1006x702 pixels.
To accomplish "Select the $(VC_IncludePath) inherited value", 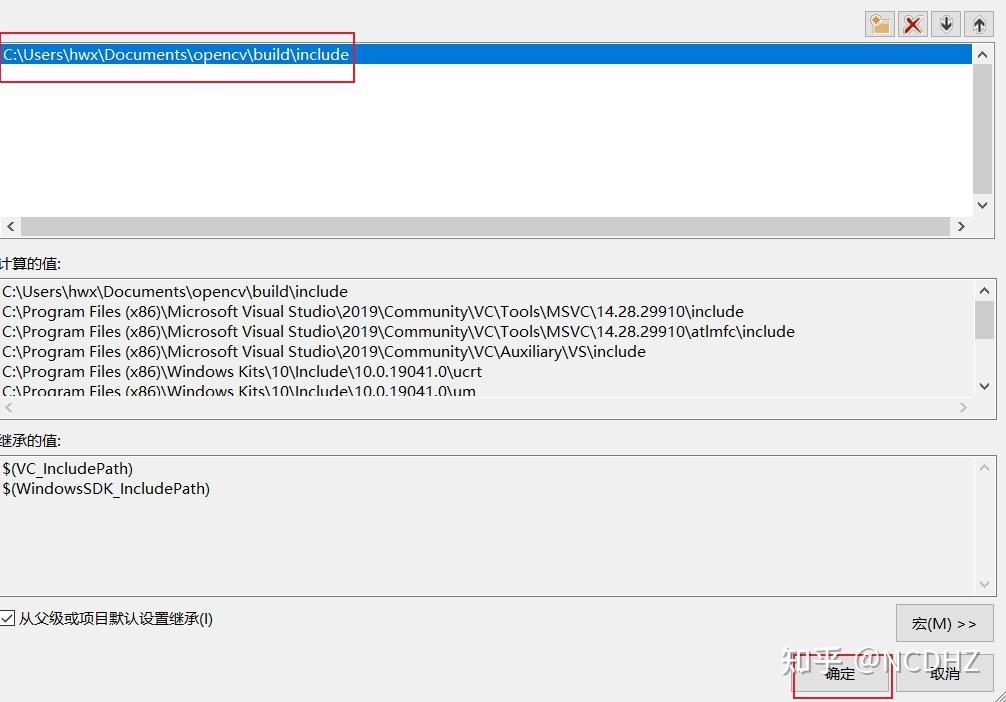I will coord(67,468).
